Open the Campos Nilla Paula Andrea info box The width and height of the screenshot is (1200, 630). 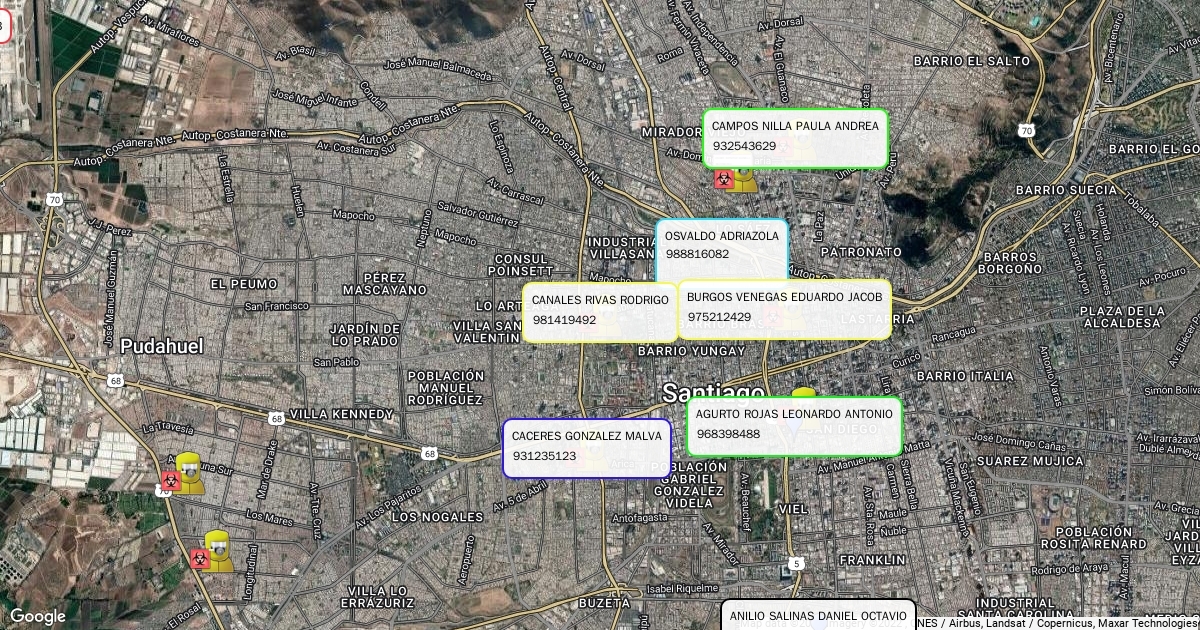coord(795,138)
